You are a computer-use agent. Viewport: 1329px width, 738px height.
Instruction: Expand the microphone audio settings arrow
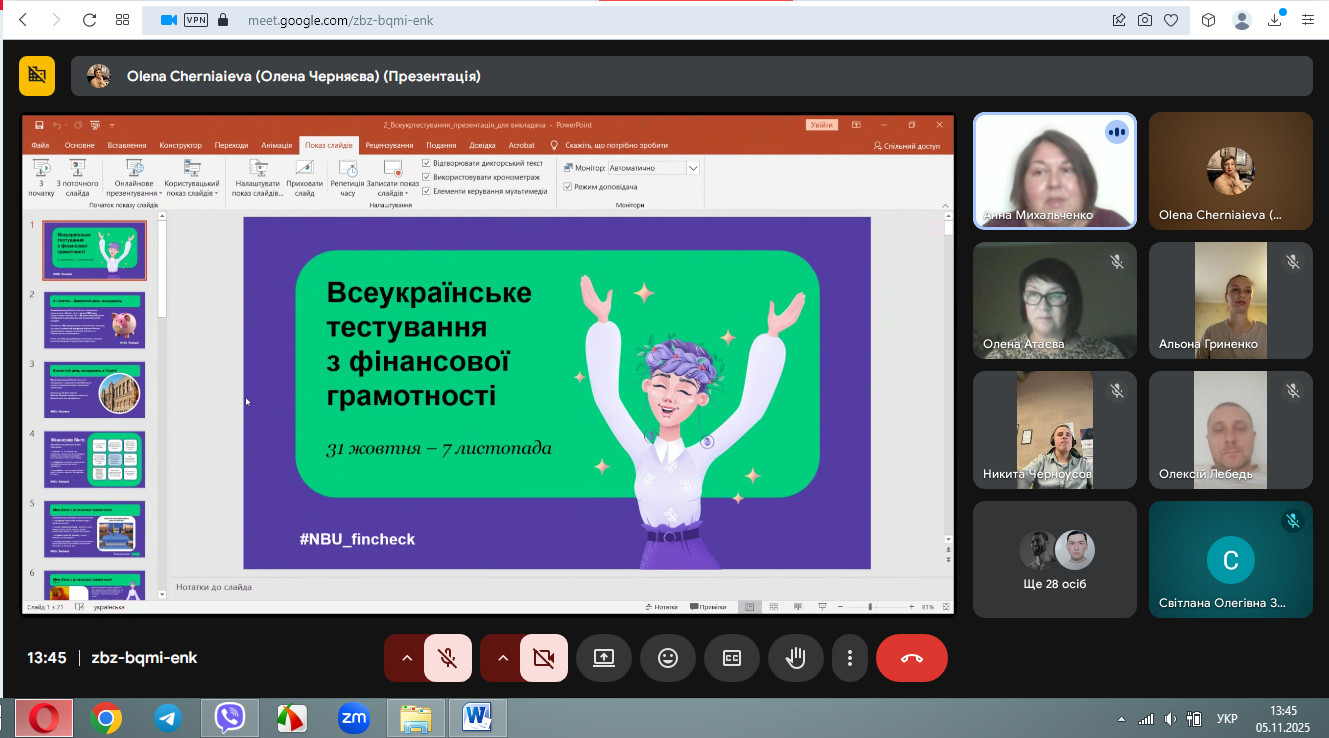[407, 658]
